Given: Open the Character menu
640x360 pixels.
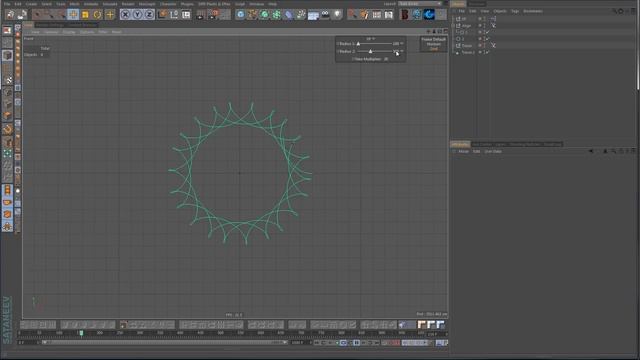Looking at the screenshot, I should click(168, 4).
